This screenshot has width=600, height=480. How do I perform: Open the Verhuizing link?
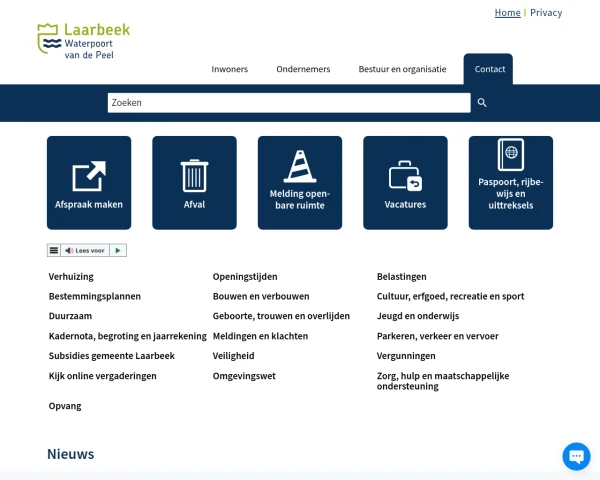point(71,277)
